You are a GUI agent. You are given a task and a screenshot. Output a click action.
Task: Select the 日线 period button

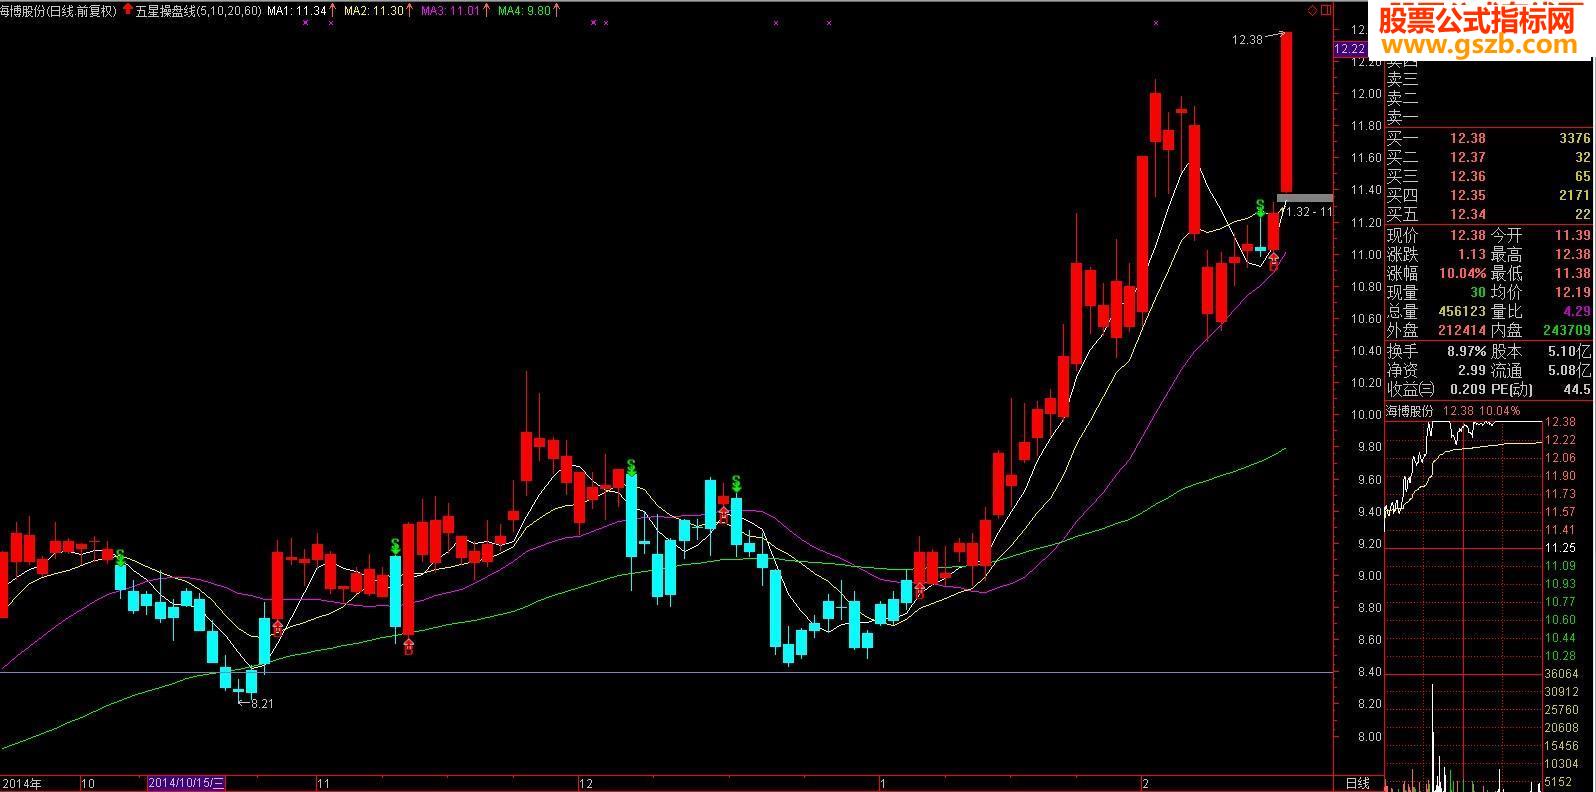coord(1357,783)
